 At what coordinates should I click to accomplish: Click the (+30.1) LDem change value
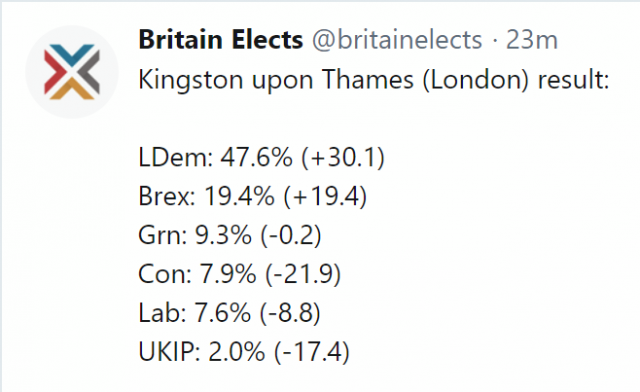[343, 157]
